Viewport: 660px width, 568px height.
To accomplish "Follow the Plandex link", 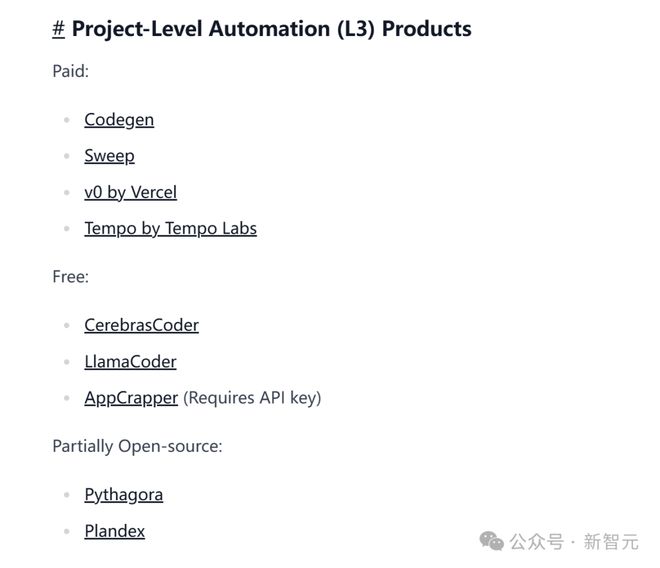I will [114, 531].
